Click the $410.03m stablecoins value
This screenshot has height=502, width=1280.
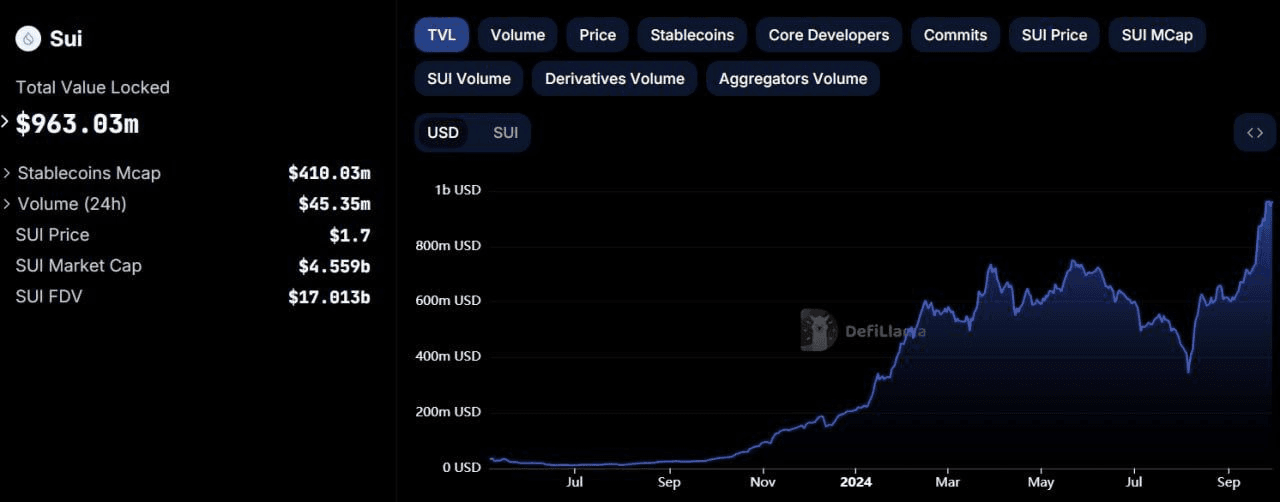click(329, 173)
